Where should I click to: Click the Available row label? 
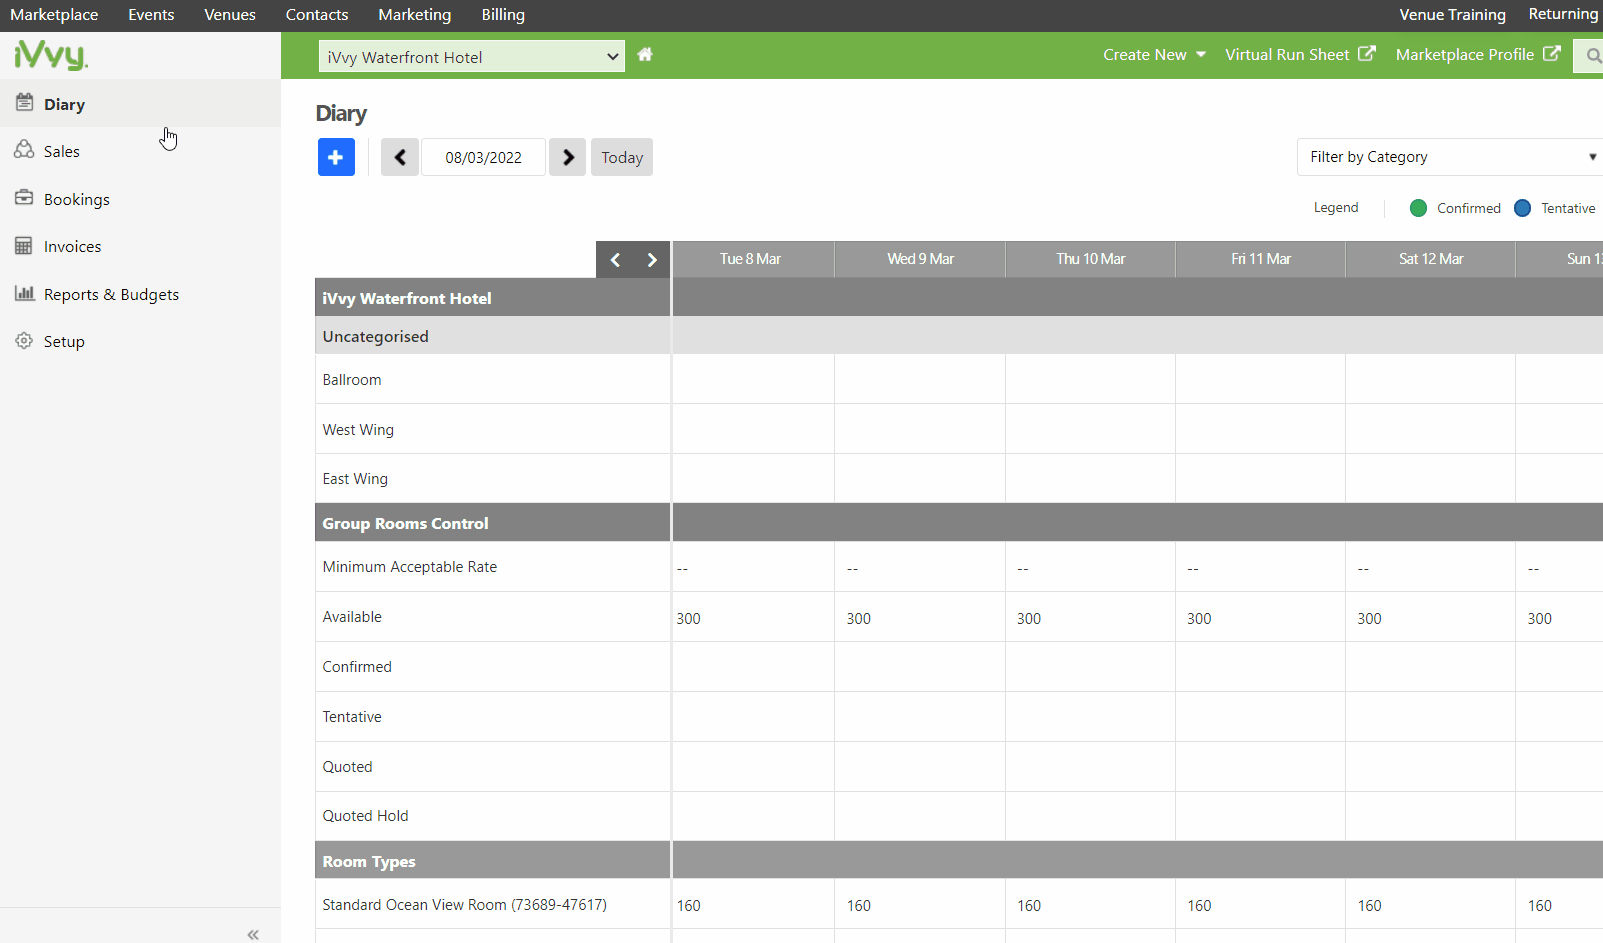click(x=352, y=617)
